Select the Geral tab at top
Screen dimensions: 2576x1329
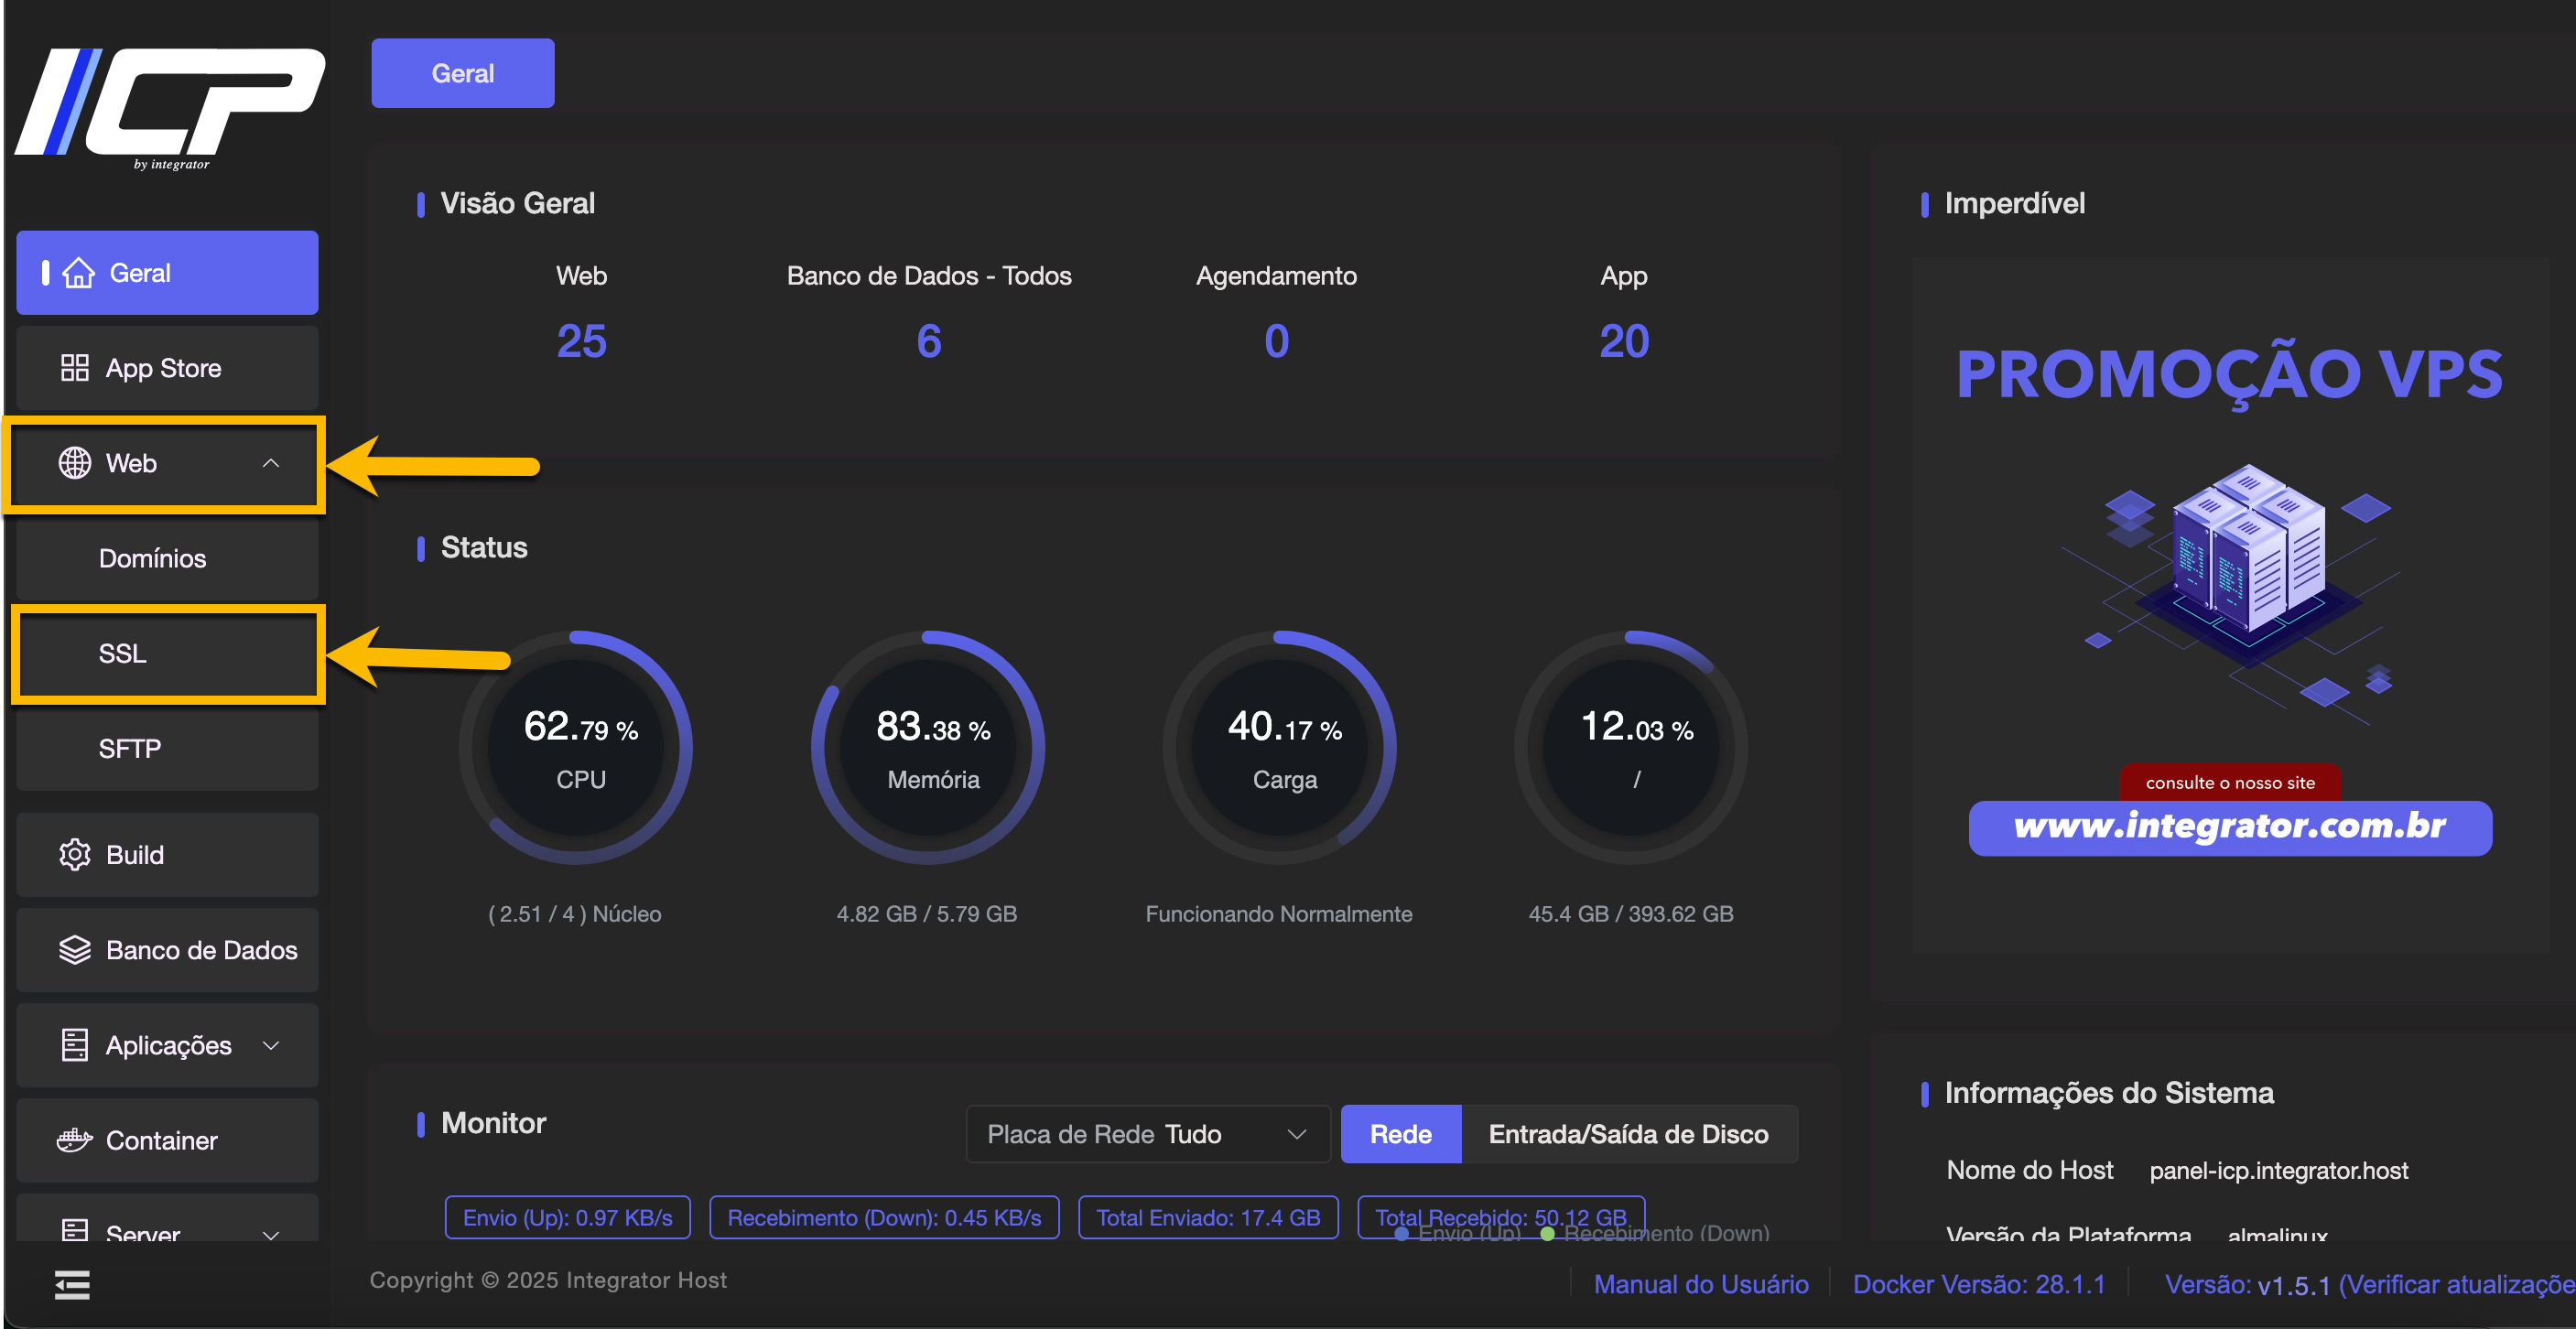pyautogui.click(x=462, y=73)
